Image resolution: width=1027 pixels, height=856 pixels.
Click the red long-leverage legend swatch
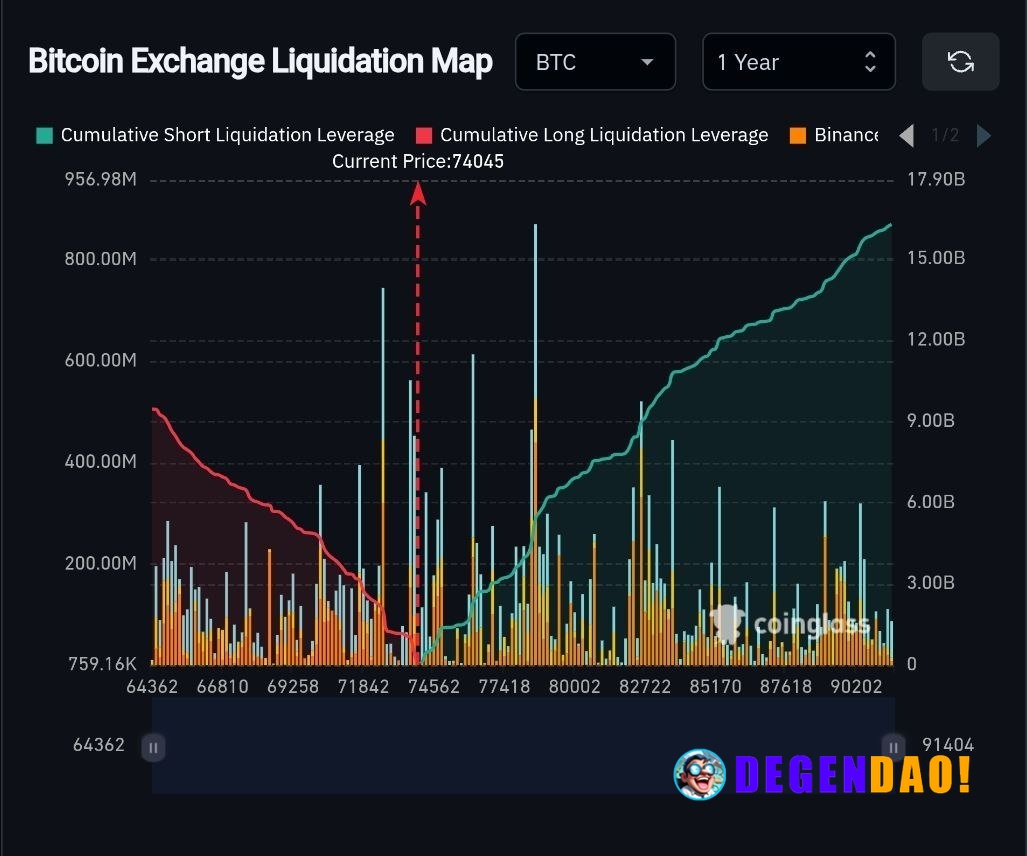coord(424,136)
